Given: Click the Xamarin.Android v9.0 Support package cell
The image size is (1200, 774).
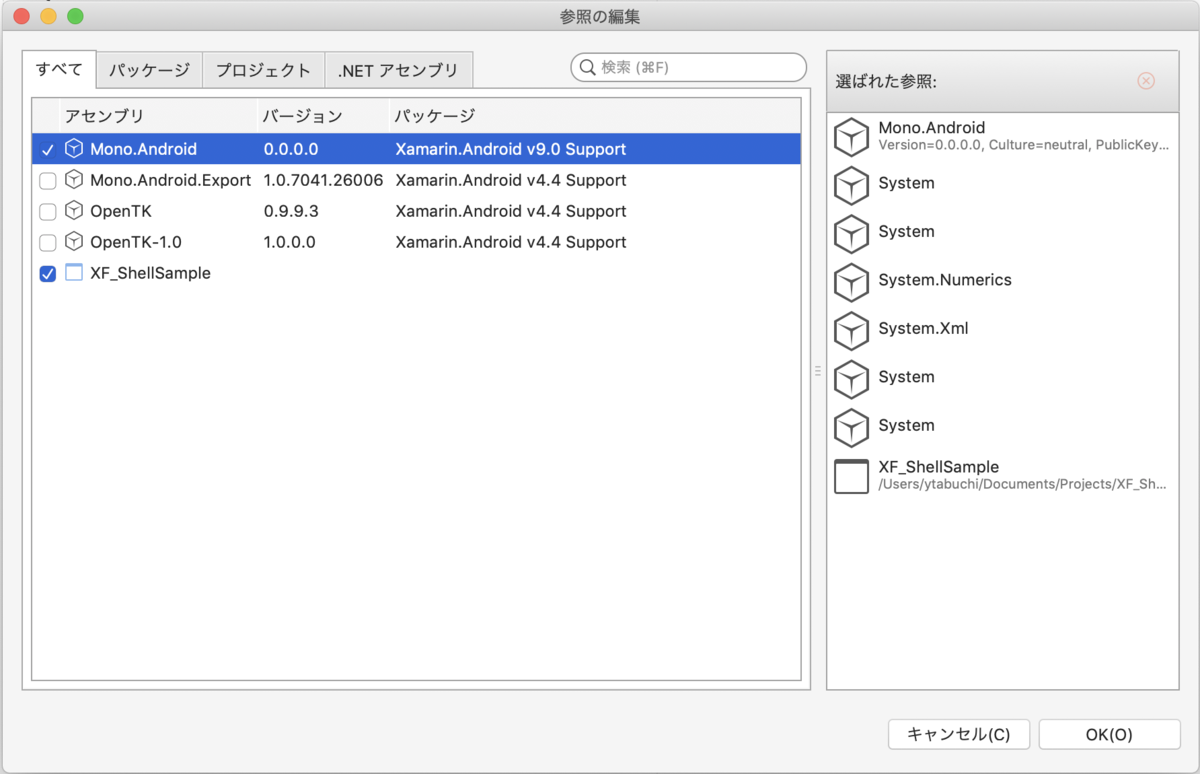Looking at the screenshot, I should 510,149.
